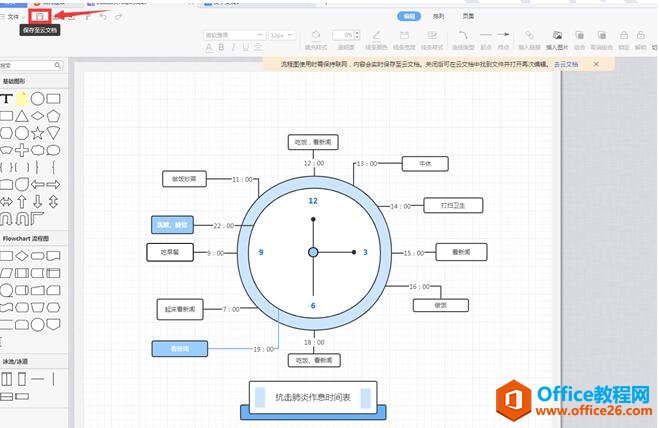This screenshot has width=659, height=428.
Task: Toggle underline formatting
Action: (x=245, y=48)
